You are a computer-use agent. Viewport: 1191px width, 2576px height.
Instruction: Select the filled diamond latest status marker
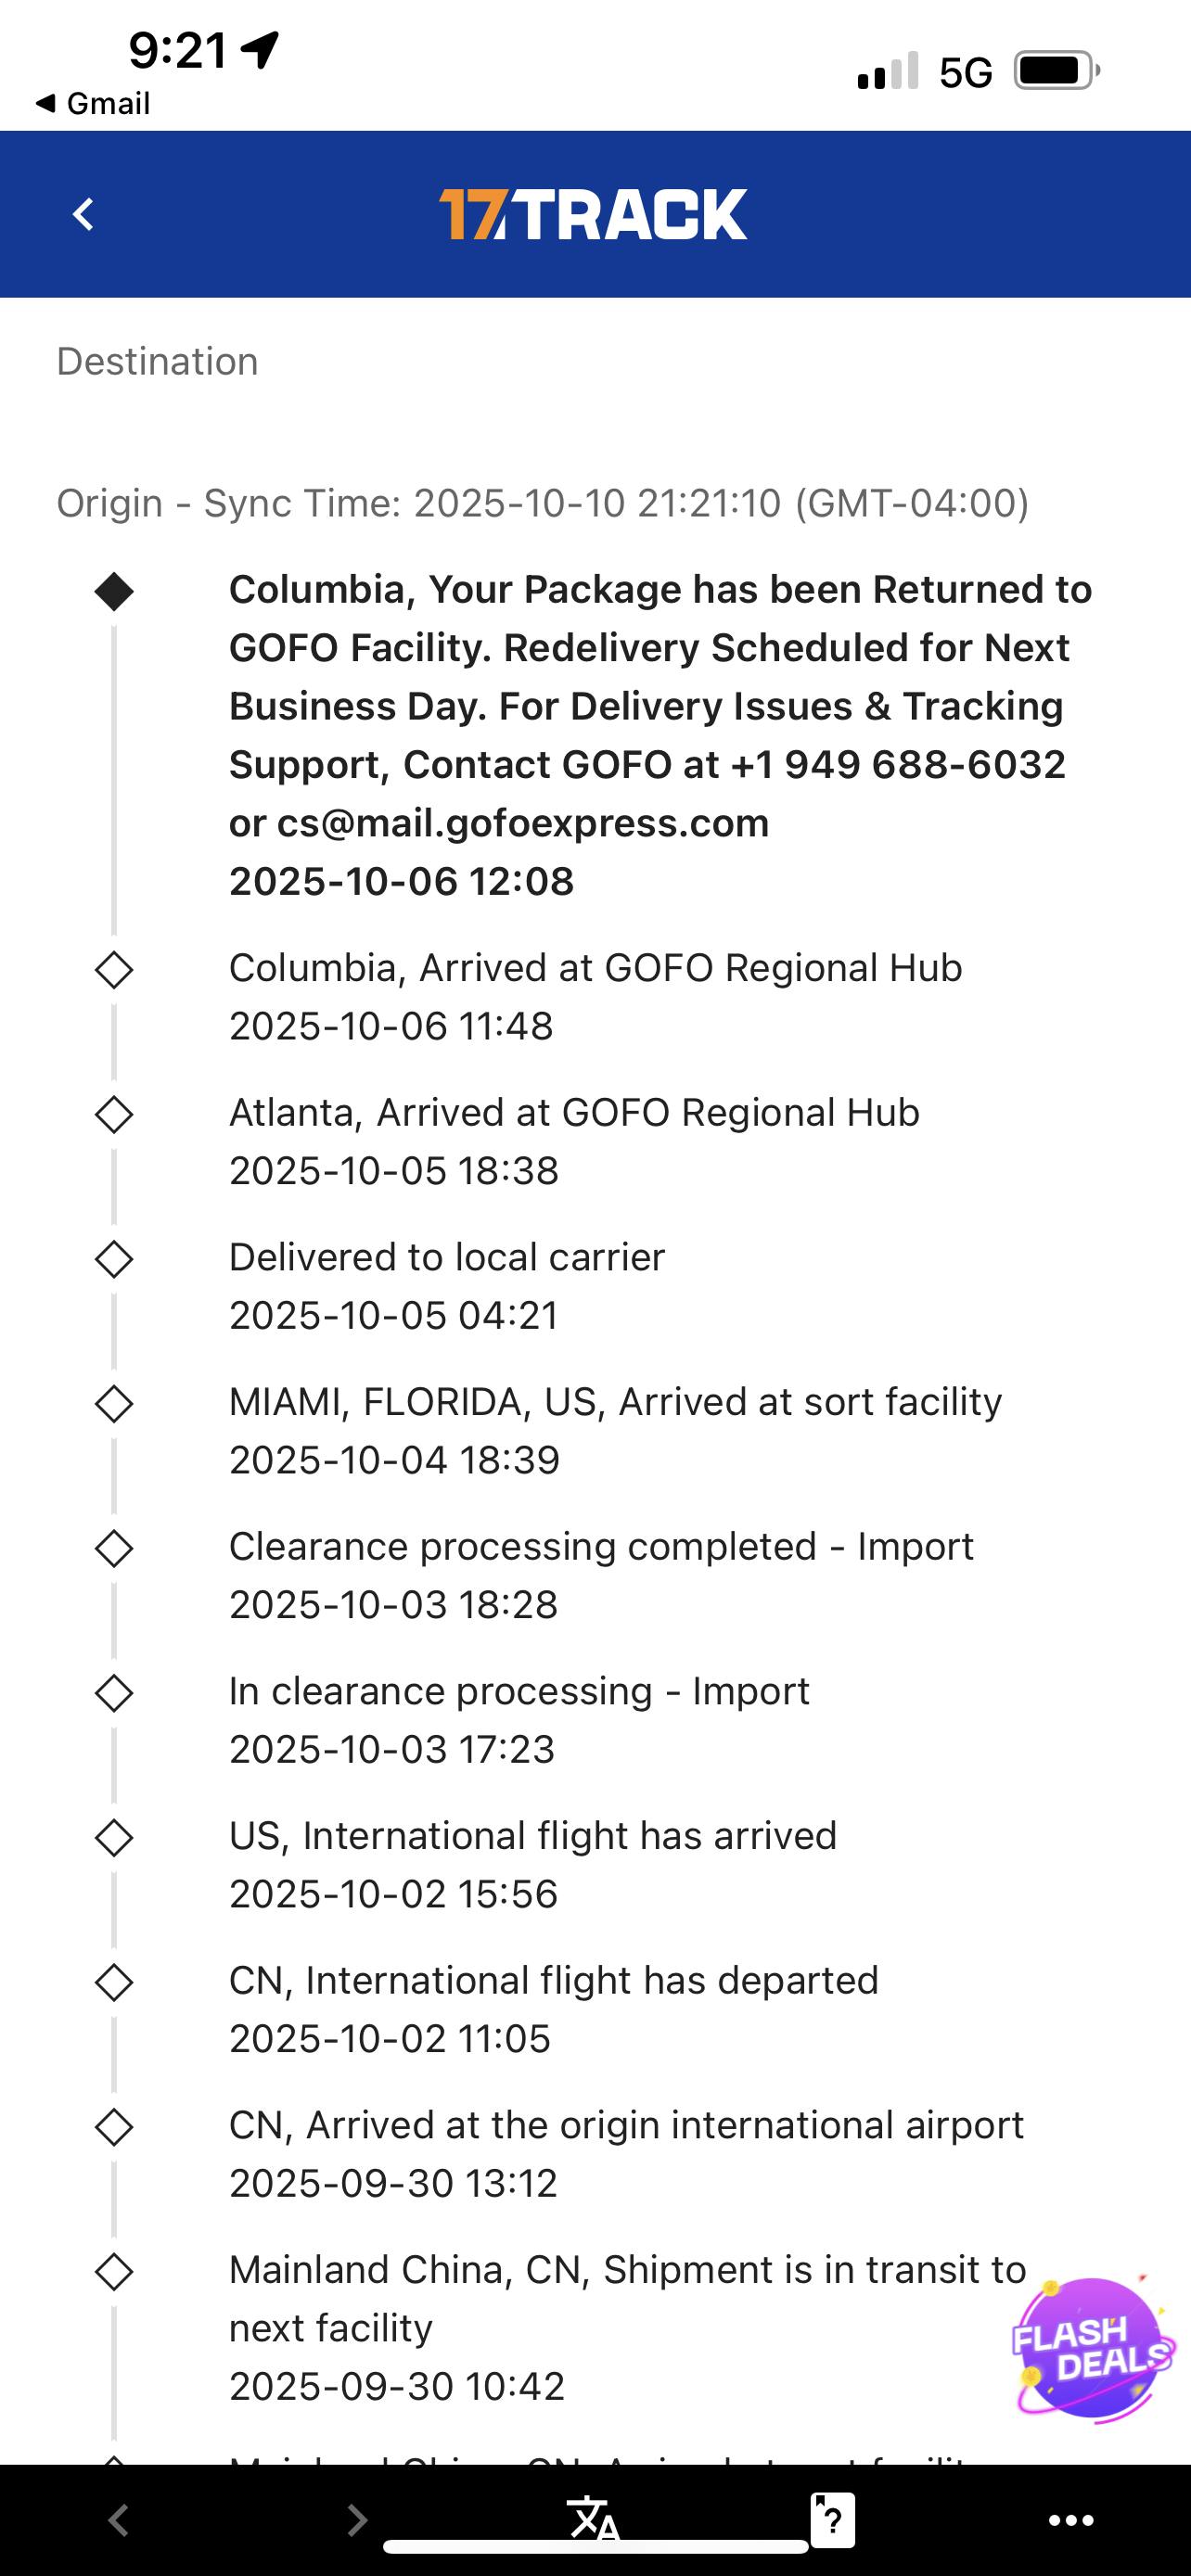[114, 591]
